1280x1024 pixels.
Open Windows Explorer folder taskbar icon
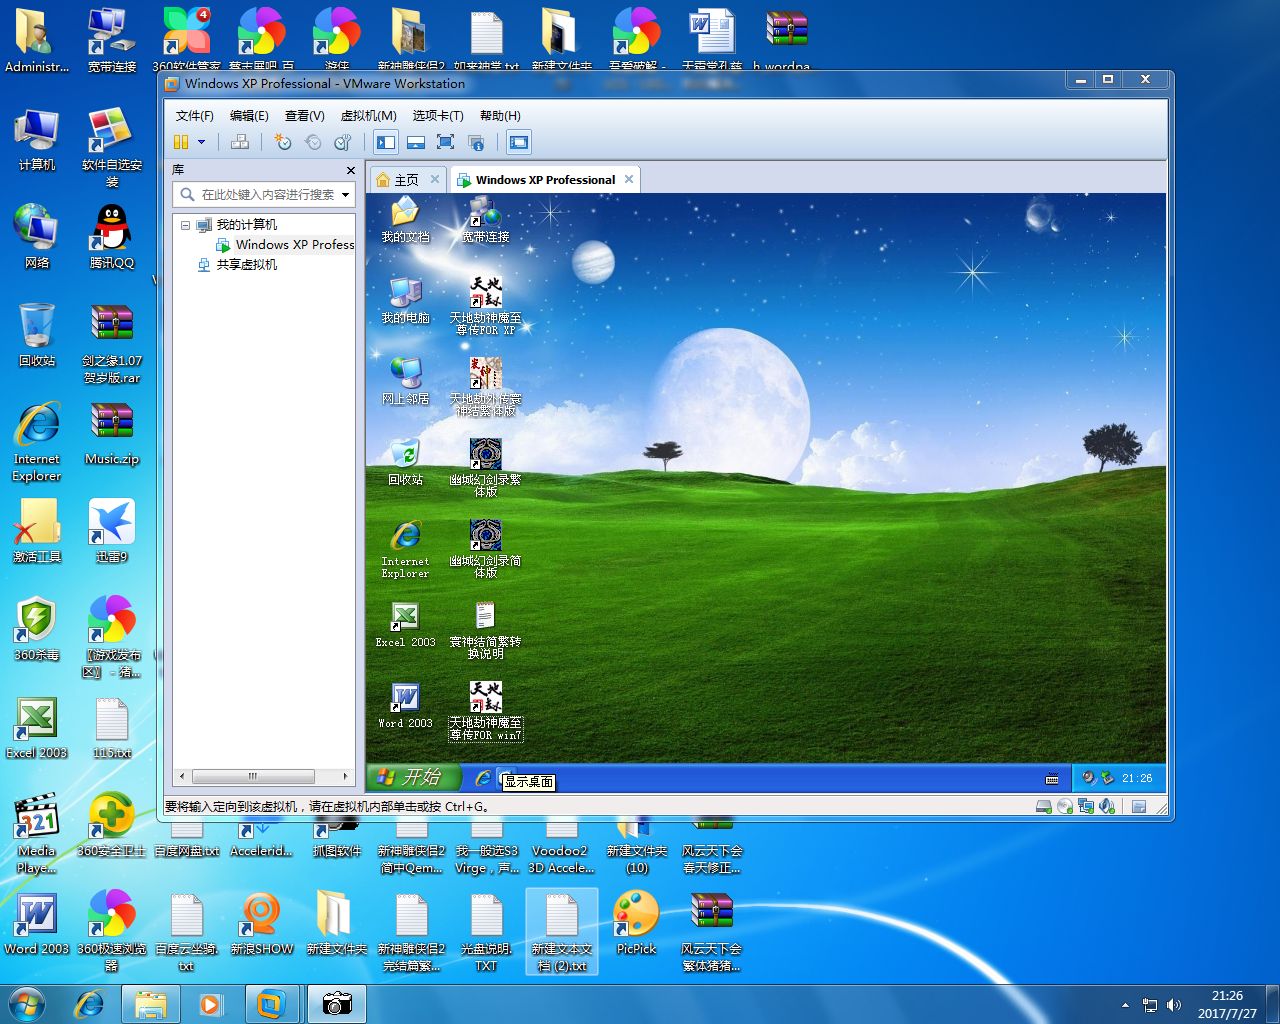[150, 1004]
